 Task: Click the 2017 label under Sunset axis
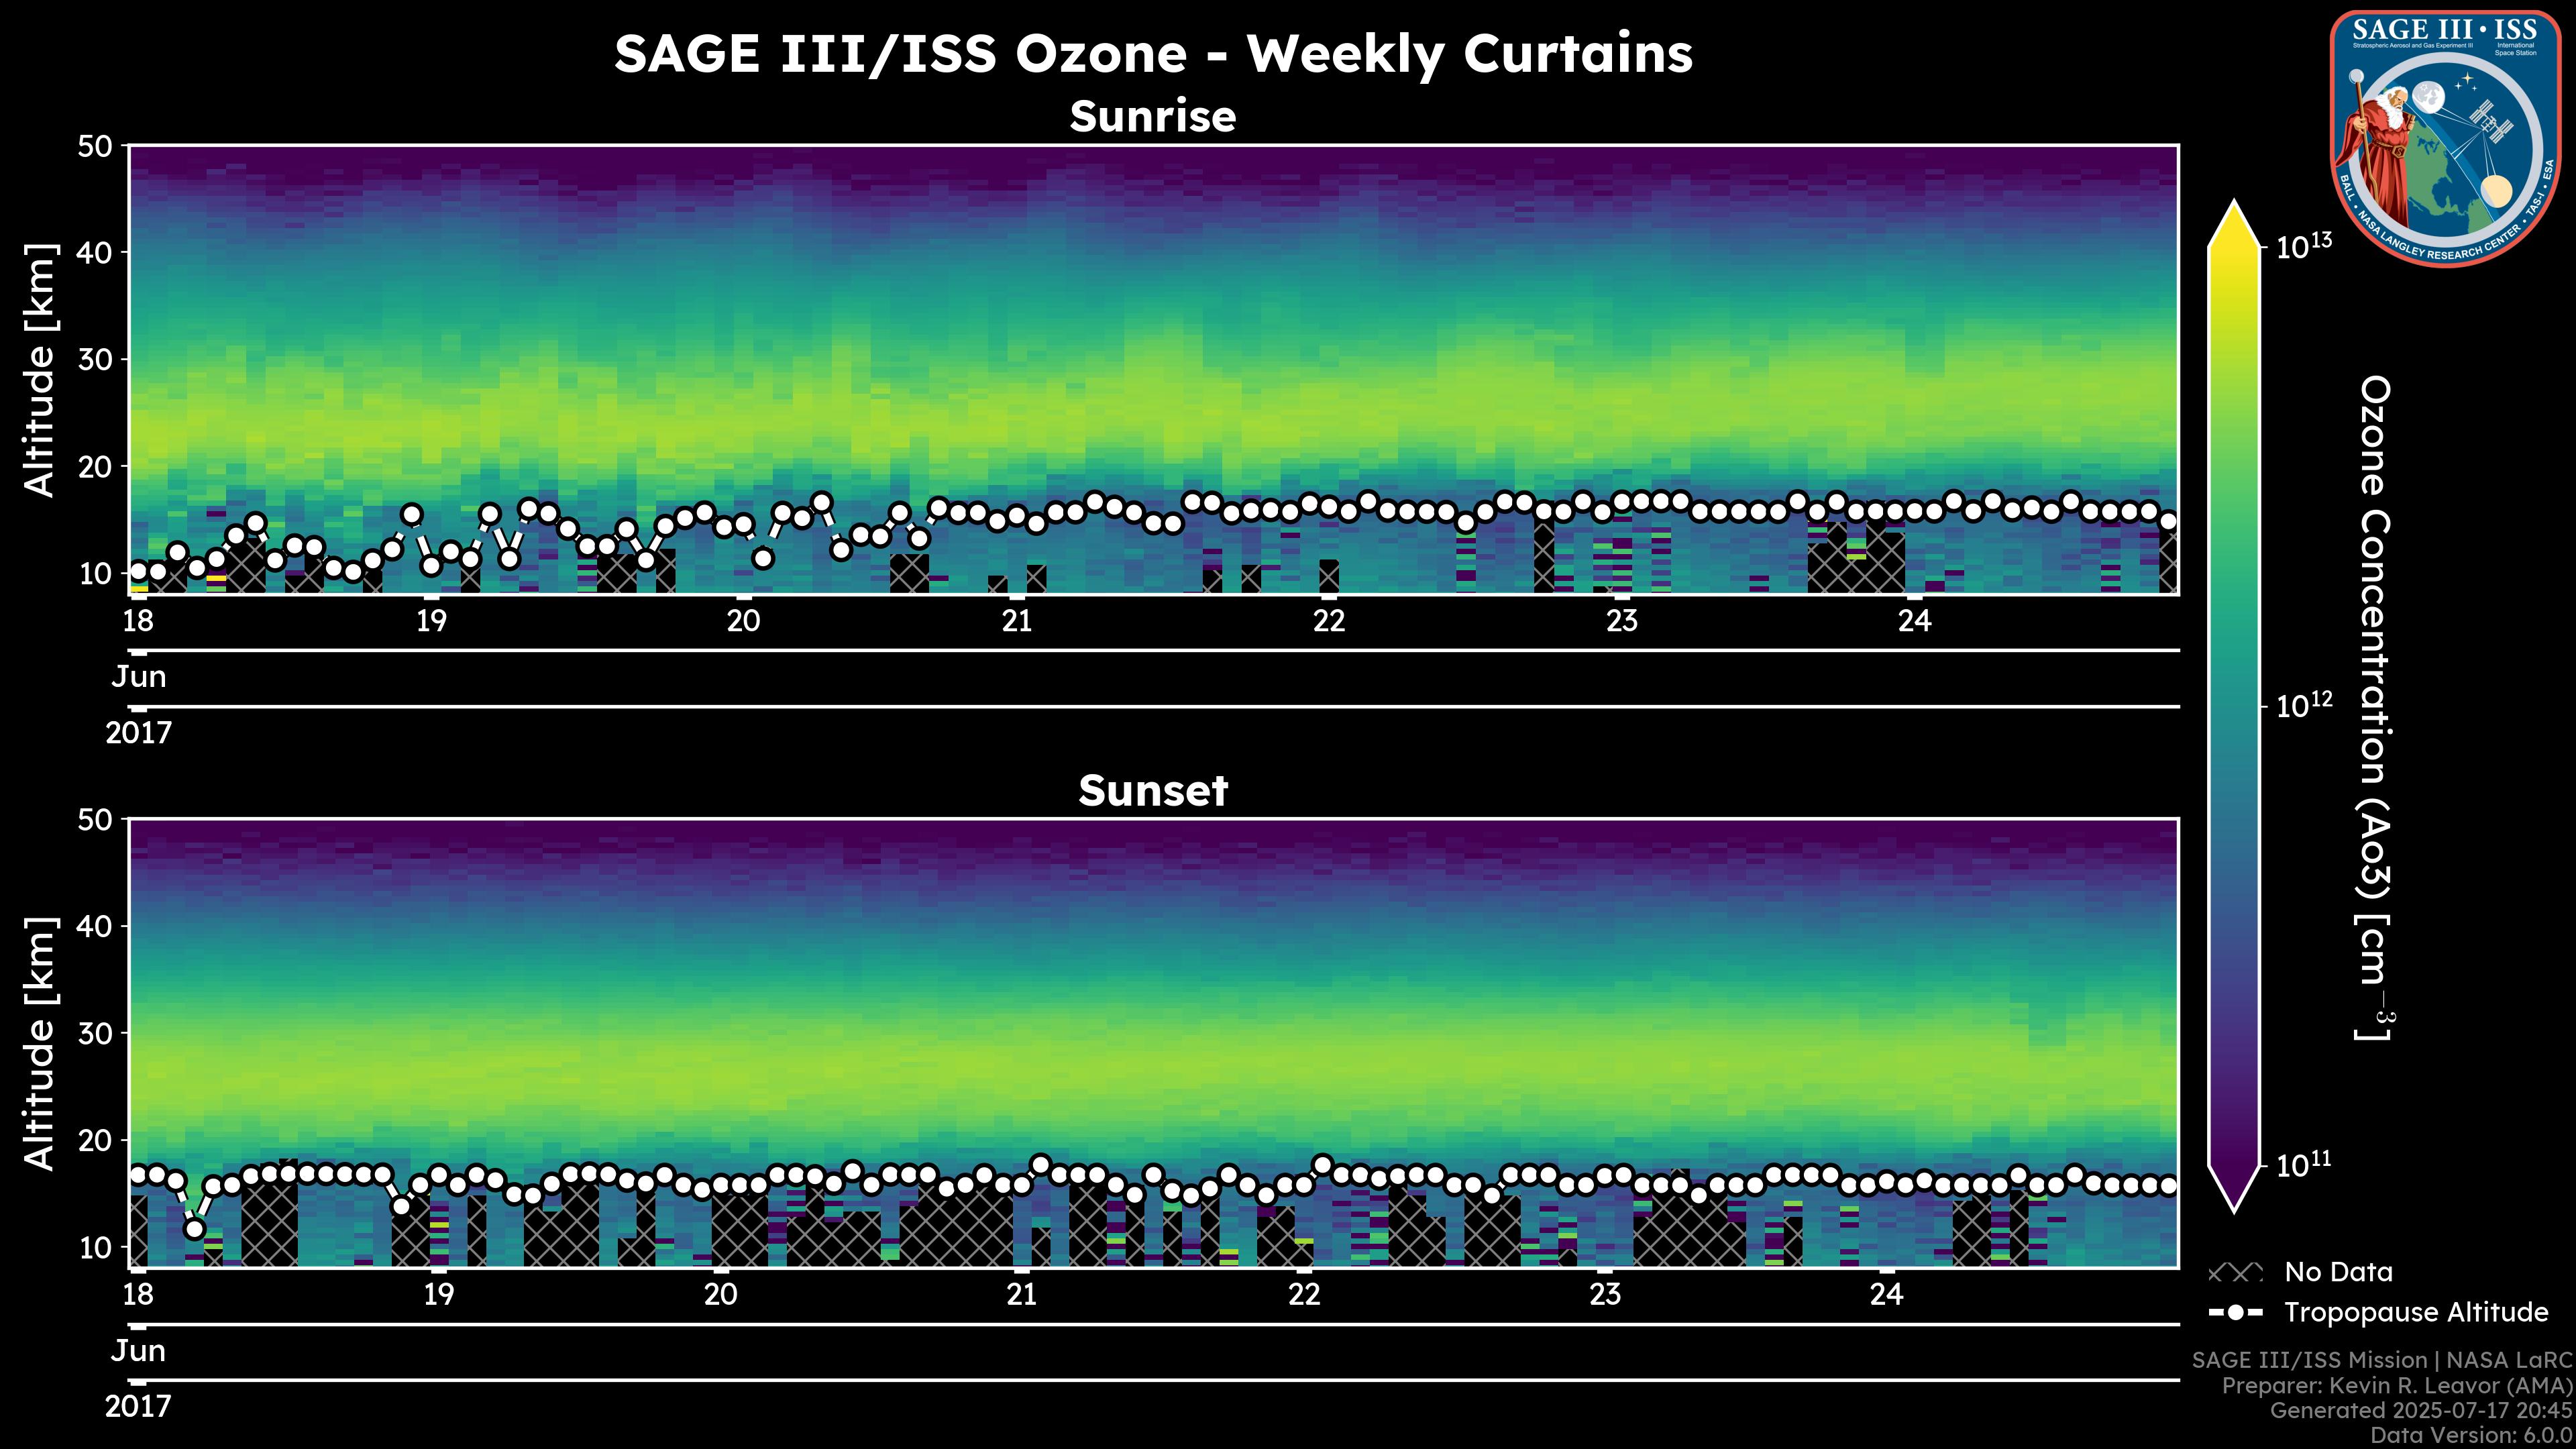tap(138, 1406)
